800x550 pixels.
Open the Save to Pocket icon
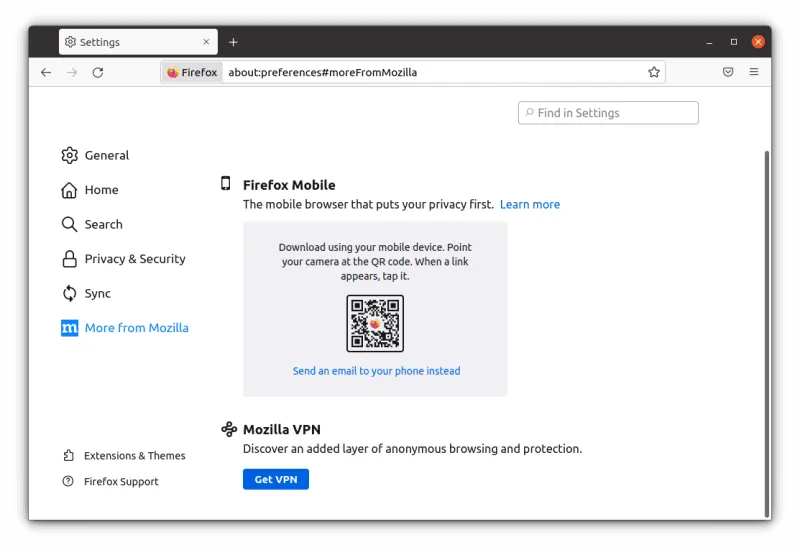click(728, 72)
